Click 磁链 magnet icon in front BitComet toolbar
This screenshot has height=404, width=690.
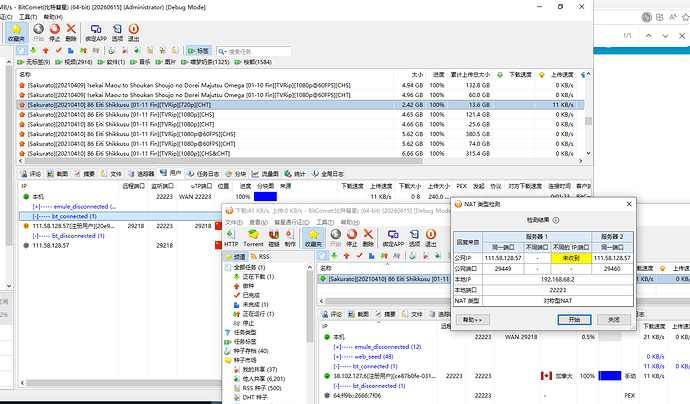click(274, 238)
